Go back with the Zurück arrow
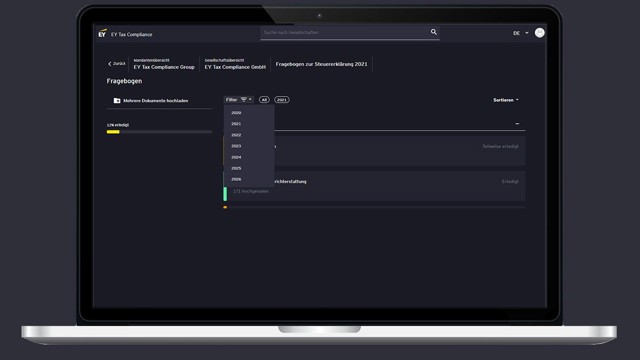Image resolution: width=640 pixels, height=360 pixels. (x=116, y=64)
